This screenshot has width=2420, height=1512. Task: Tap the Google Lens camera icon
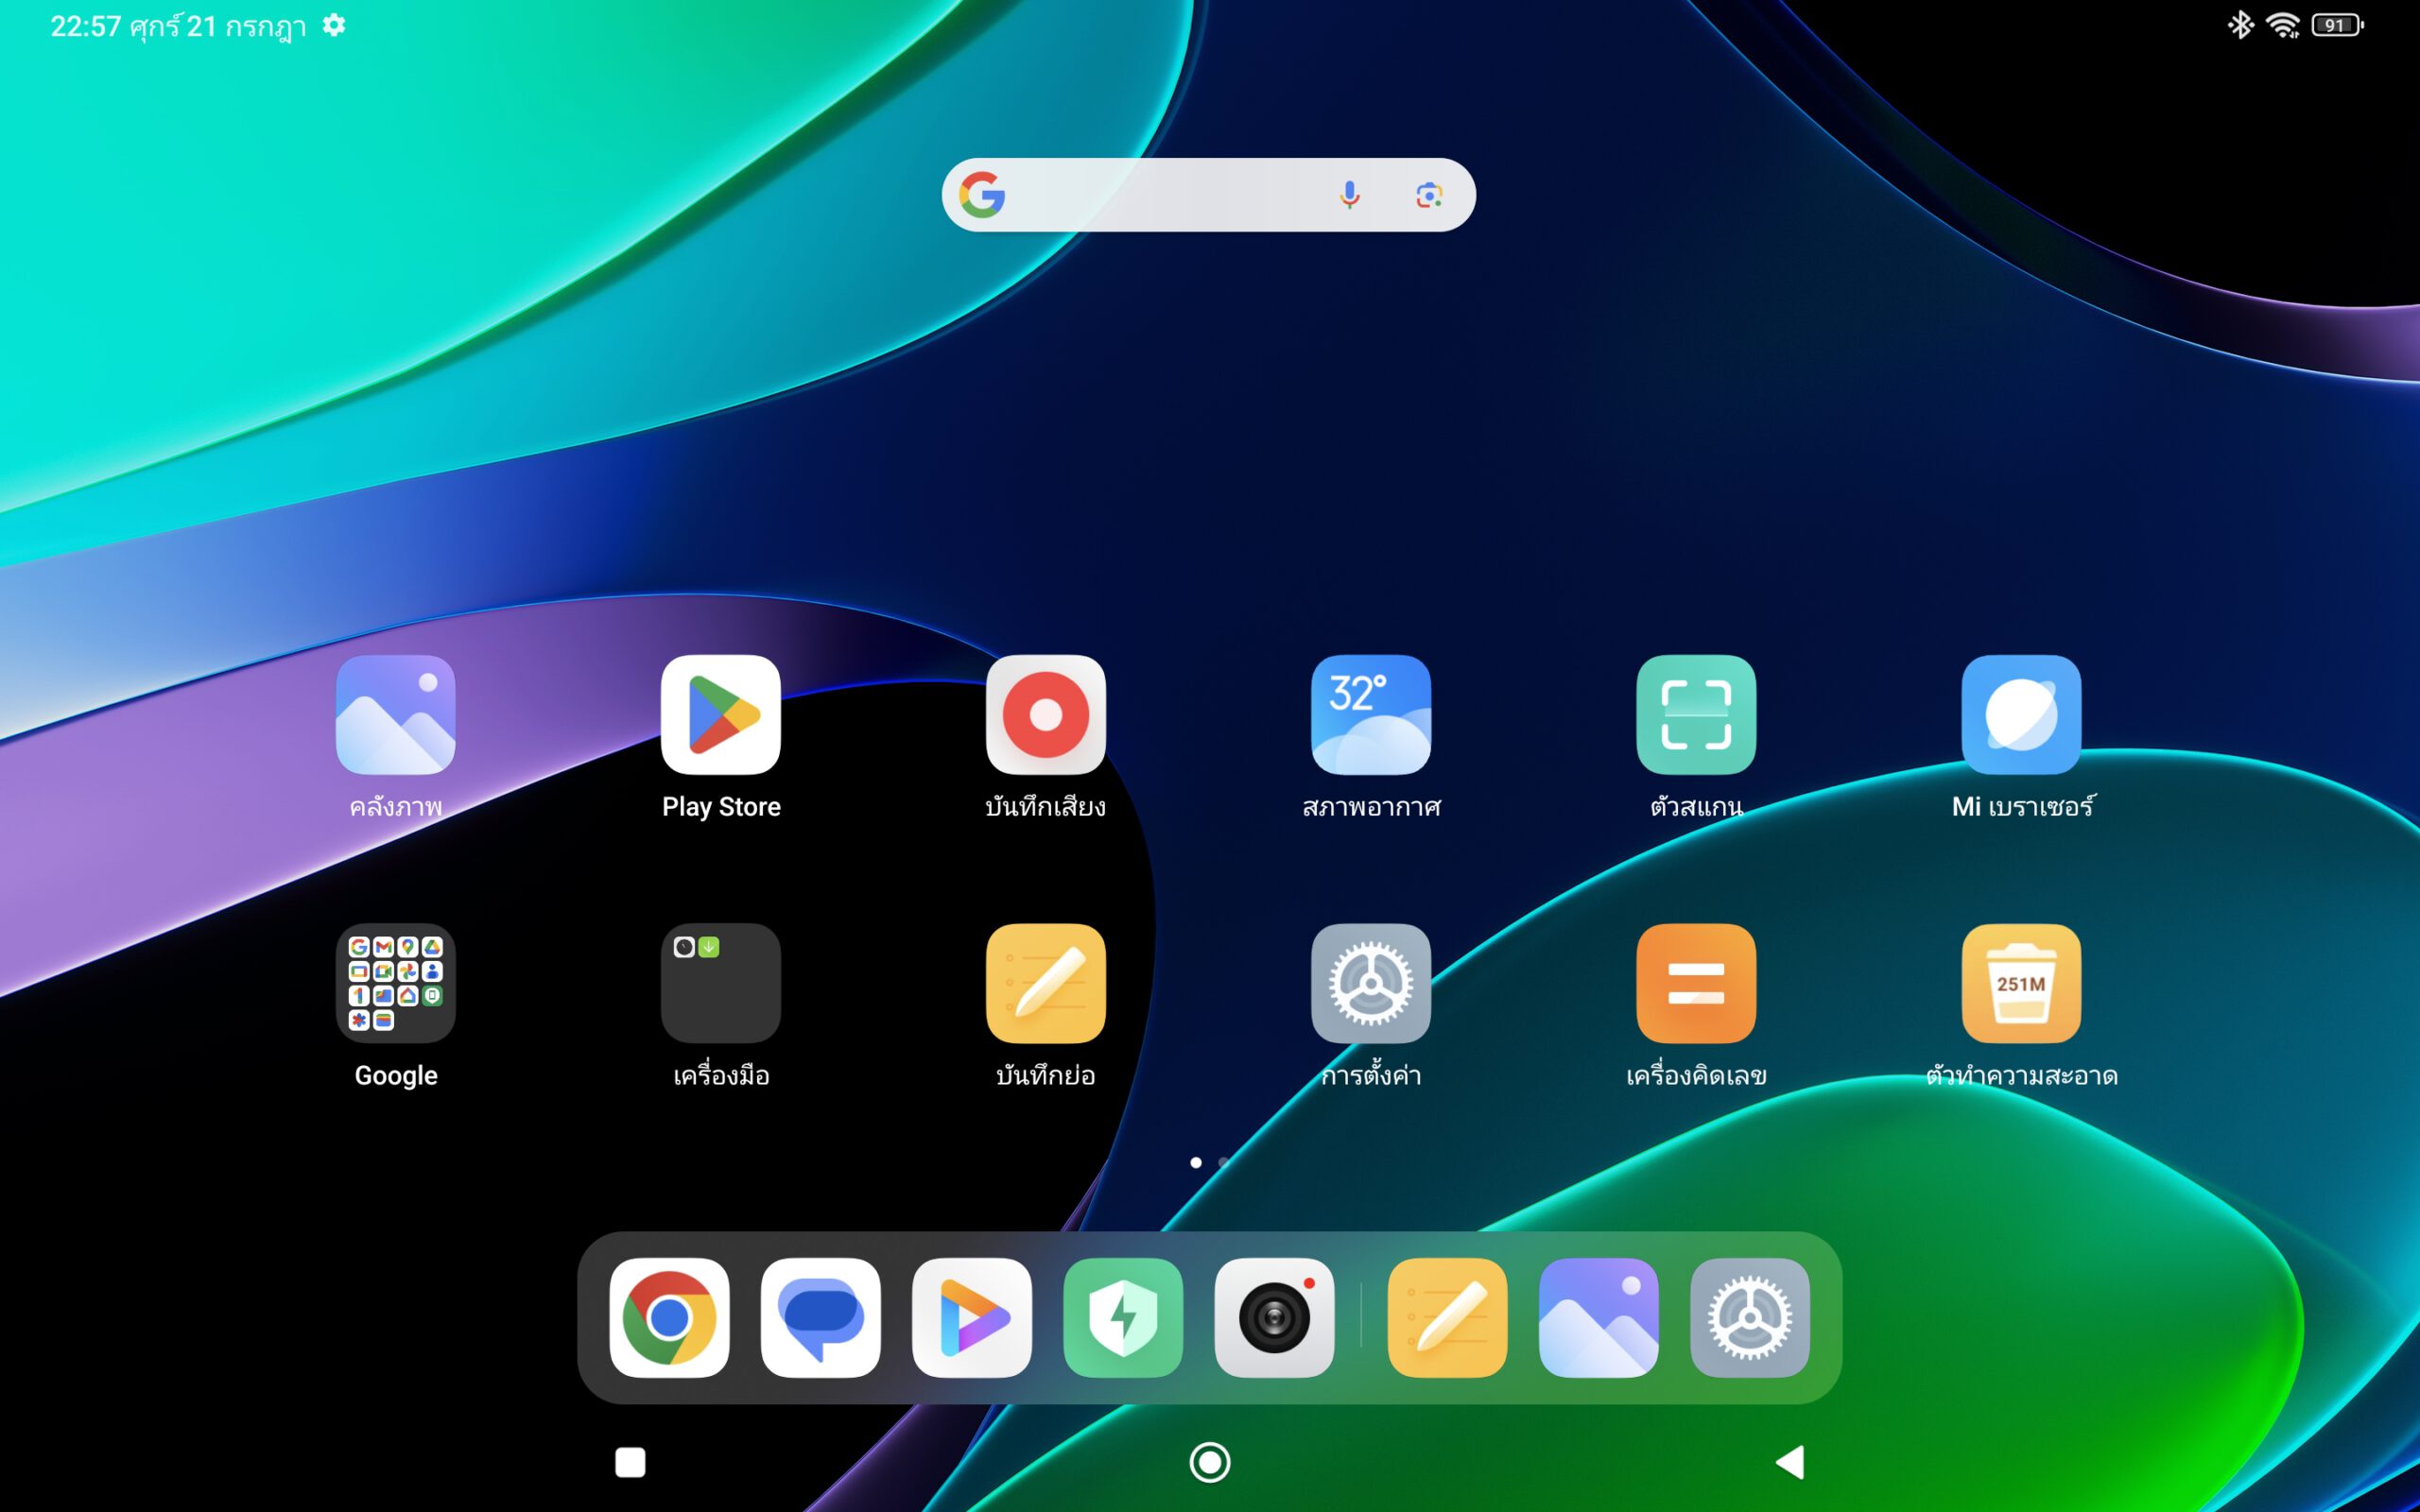pyautogui.click(x=1429, y=195)
